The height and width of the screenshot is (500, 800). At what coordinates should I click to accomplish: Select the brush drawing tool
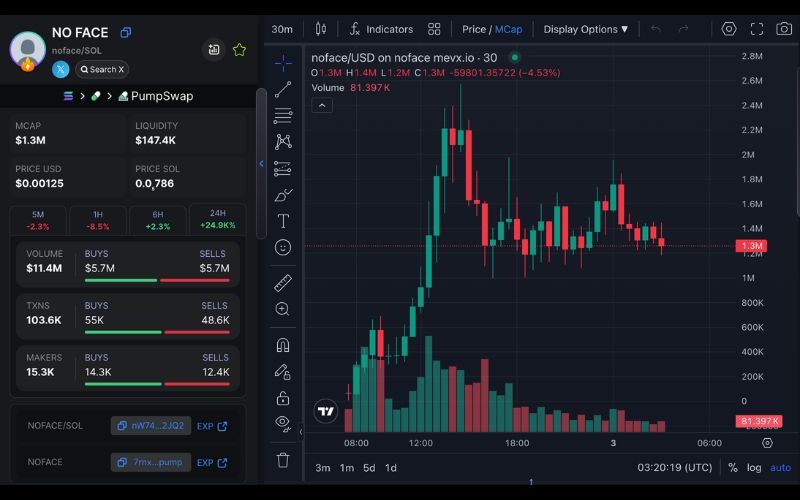[283, 195]
